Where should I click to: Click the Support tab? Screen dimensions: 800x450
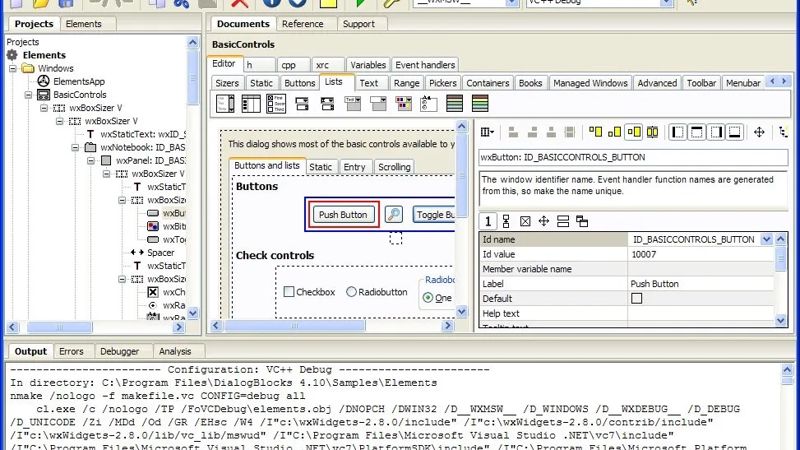click(x=358, y=24)
